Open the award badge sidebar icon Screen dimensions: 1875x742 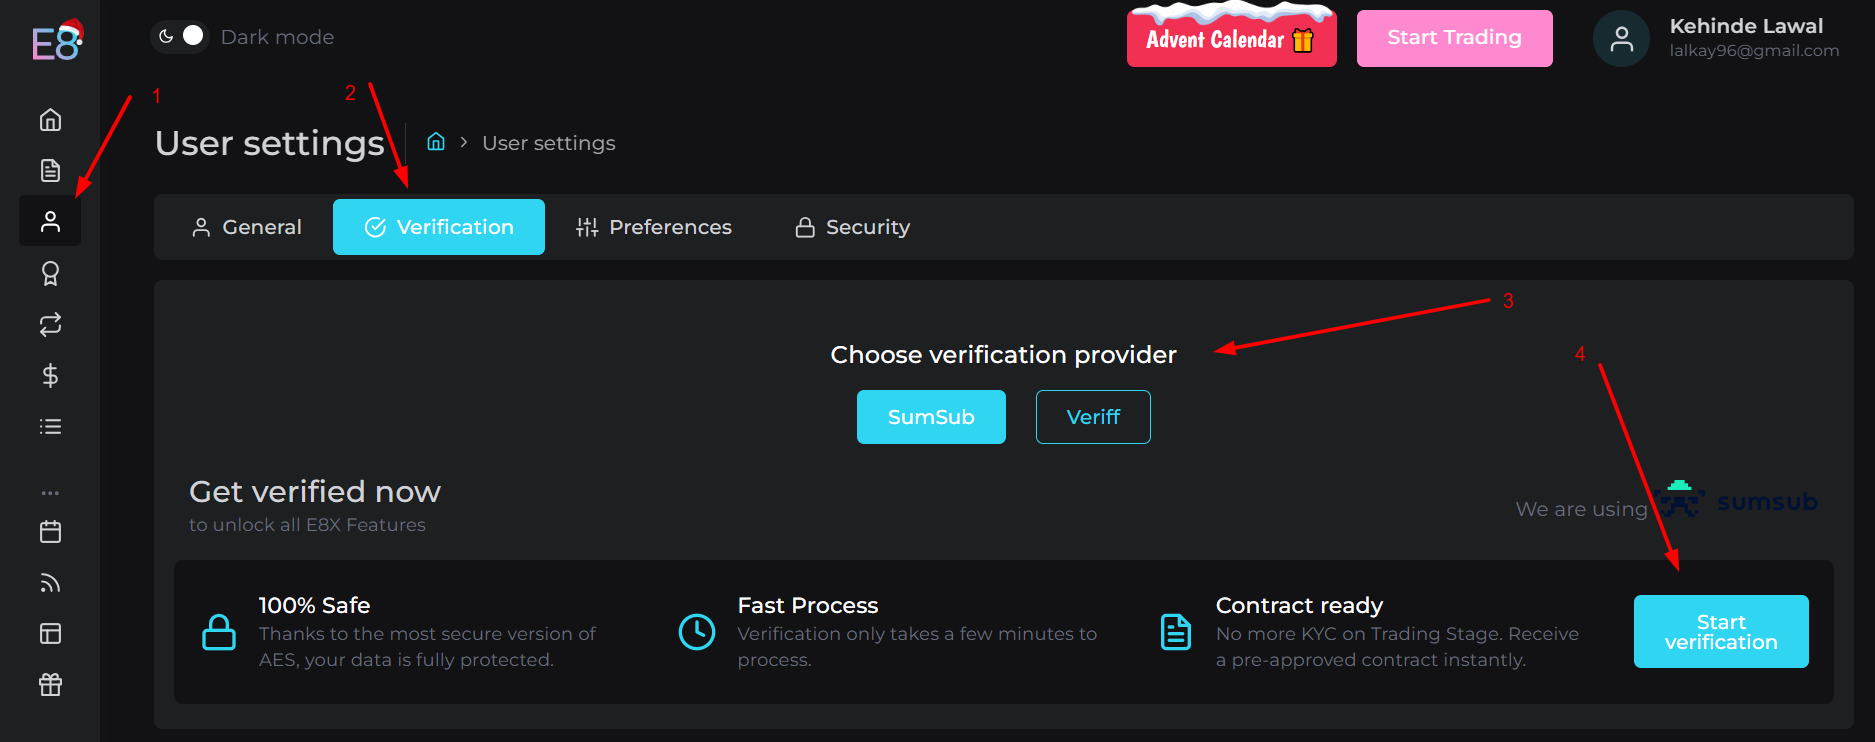click(x=50, y=273)
